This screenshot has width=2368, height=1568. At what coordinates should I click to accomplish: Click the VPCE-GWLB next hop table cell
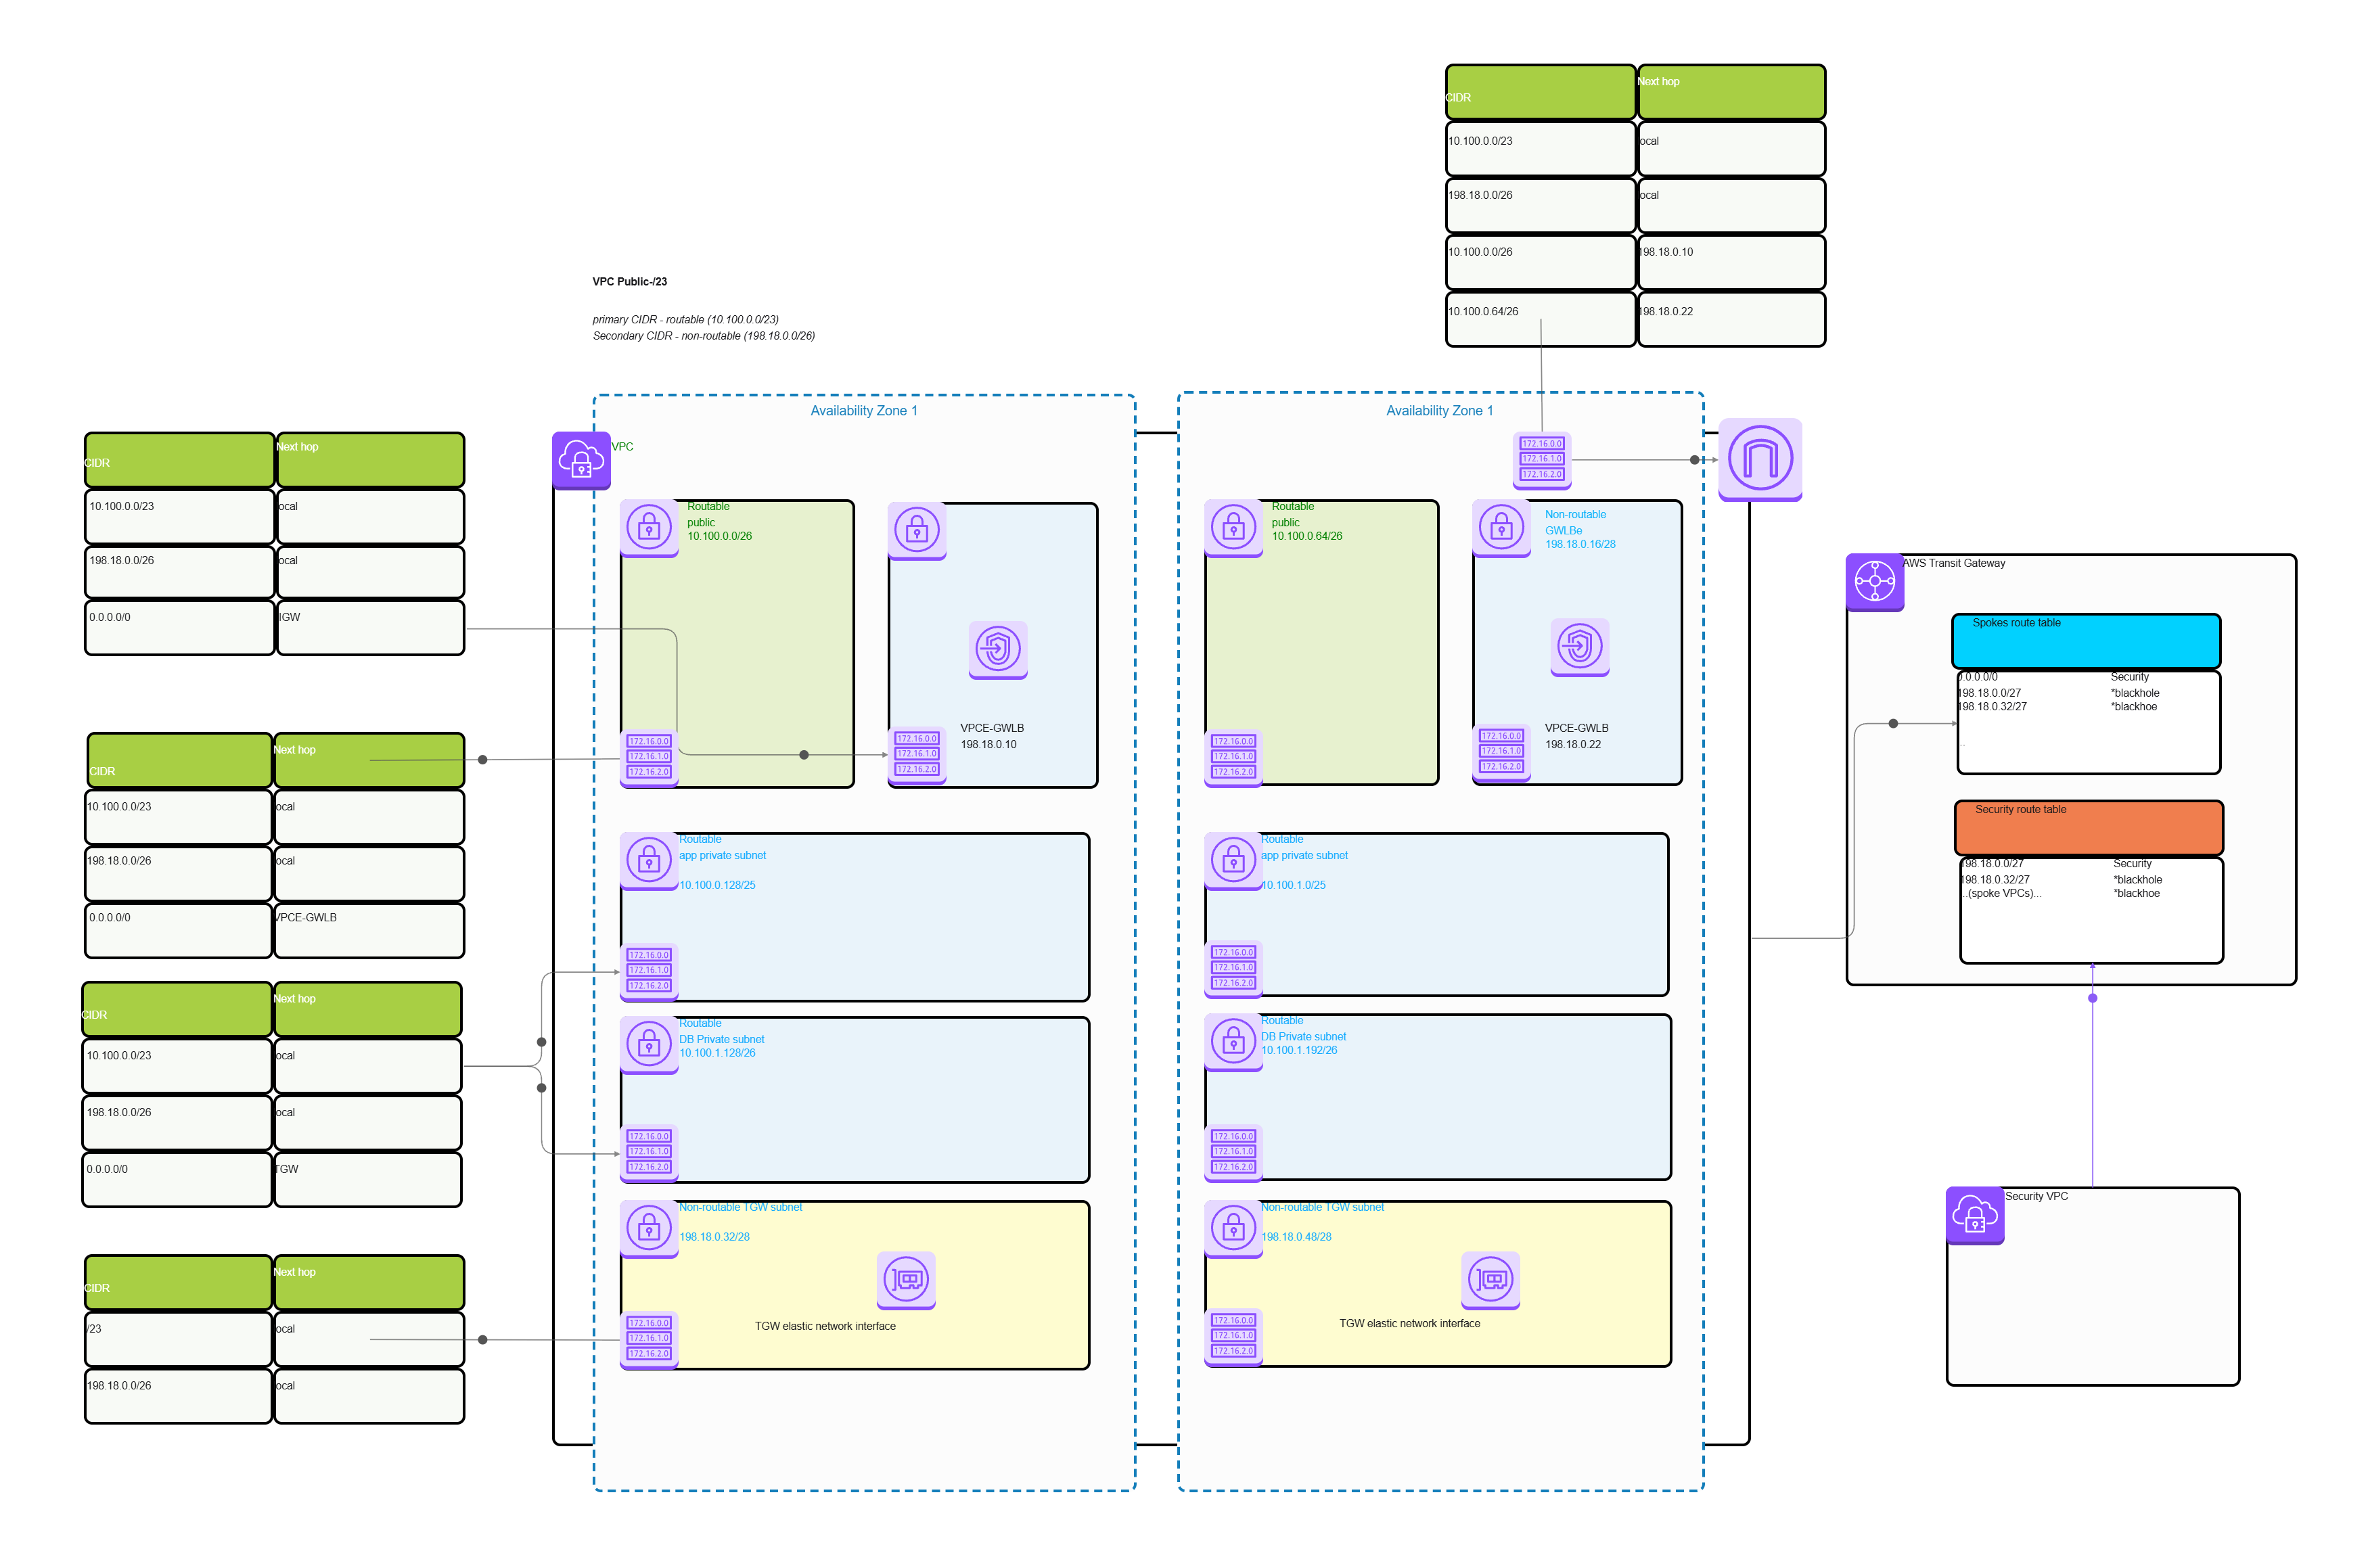368,930
